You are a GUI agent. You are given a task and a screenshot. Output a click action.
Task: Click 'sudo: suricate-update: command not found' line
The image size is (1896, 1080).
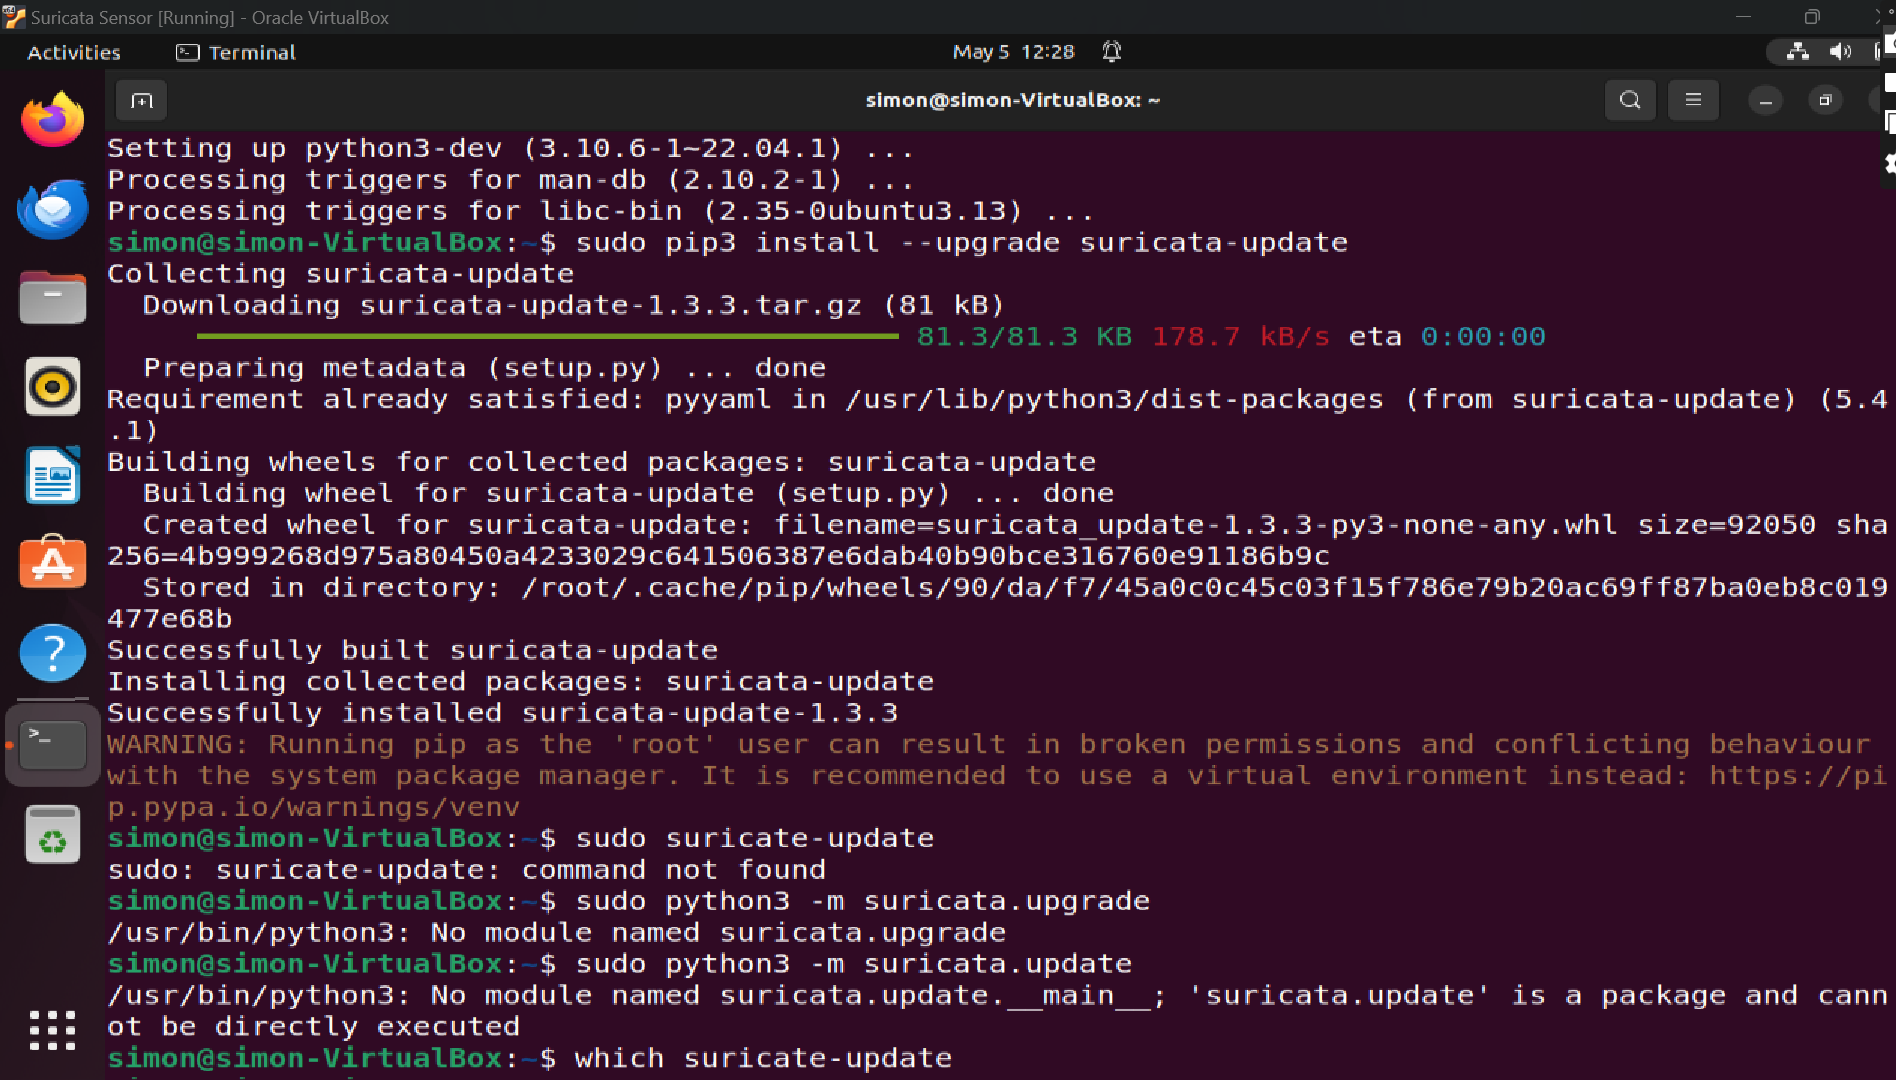coord(466,870)
